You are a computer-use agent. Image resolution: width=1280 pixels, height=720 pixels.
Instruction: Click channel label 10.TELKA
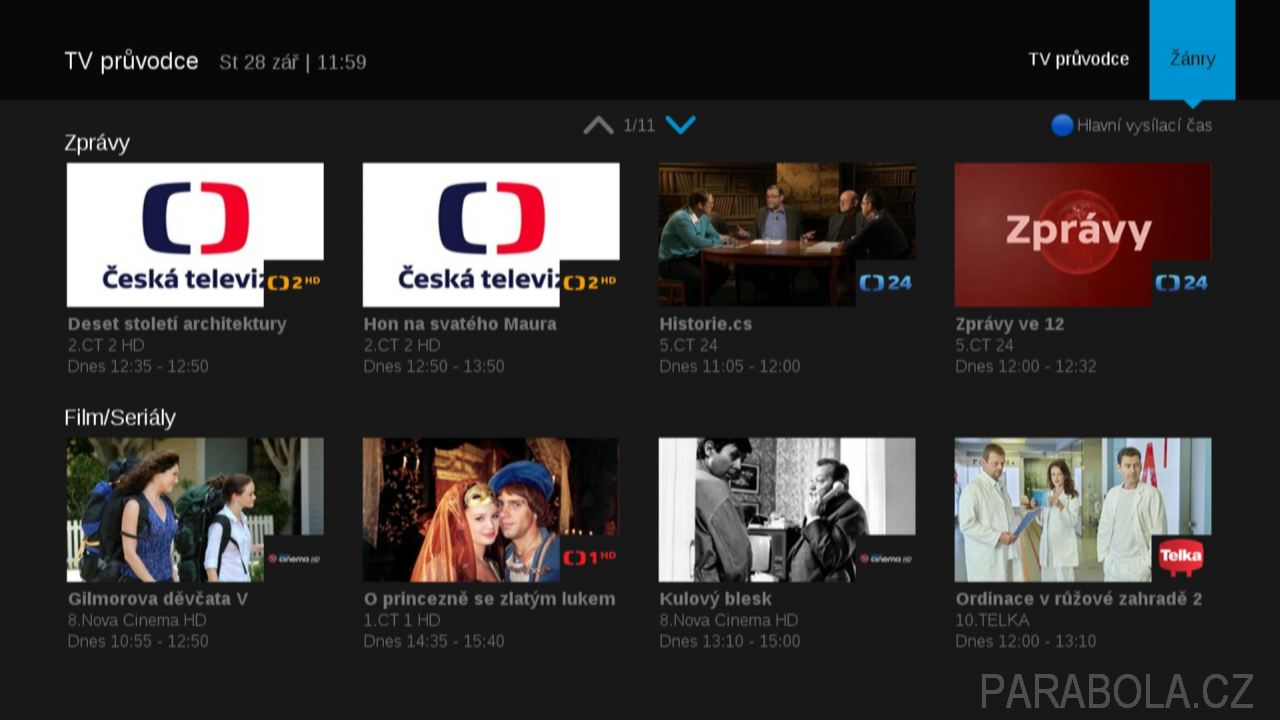tap(992, 620)
